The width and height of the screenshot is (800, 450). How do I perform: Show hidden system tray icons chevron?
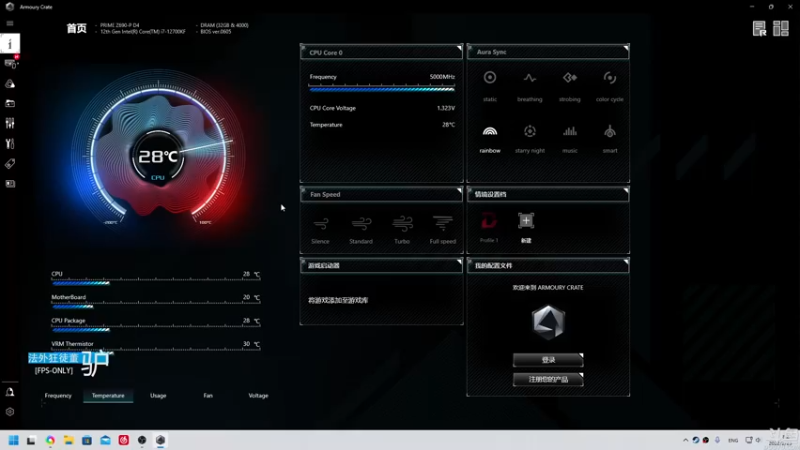[x=685, y=440]
